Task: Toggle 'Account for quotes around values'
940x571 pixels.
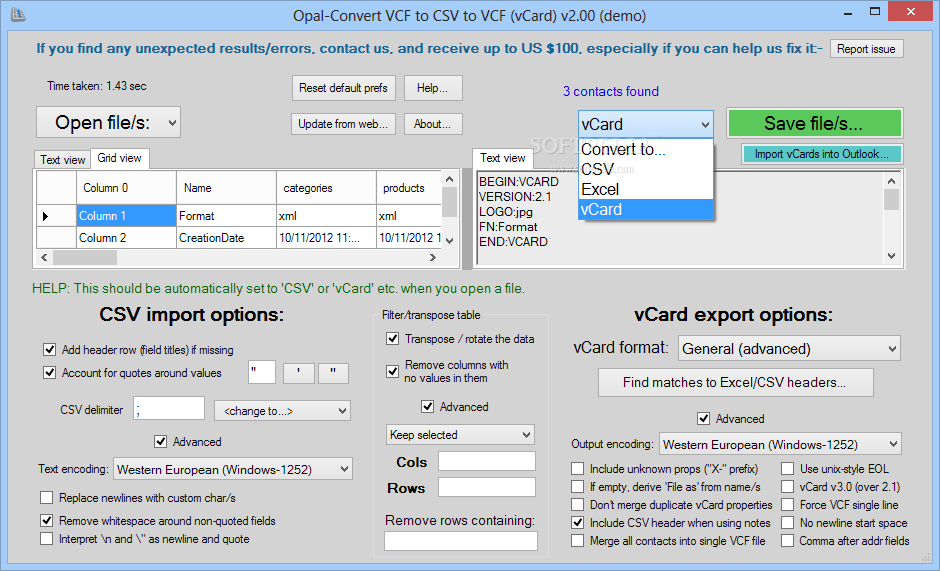Action: point(49,372)
